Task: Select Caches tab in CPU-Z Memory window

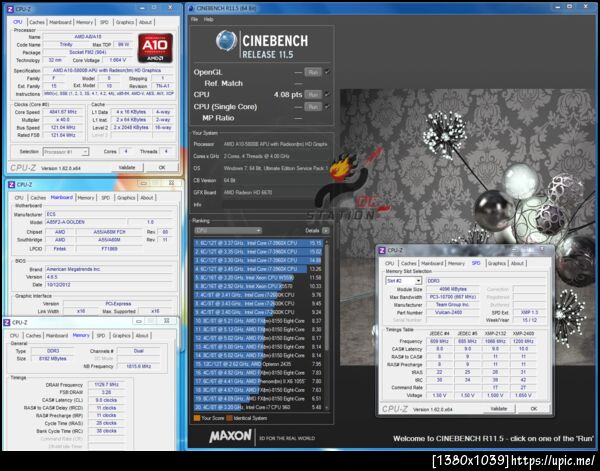Action: coord(33,336)
